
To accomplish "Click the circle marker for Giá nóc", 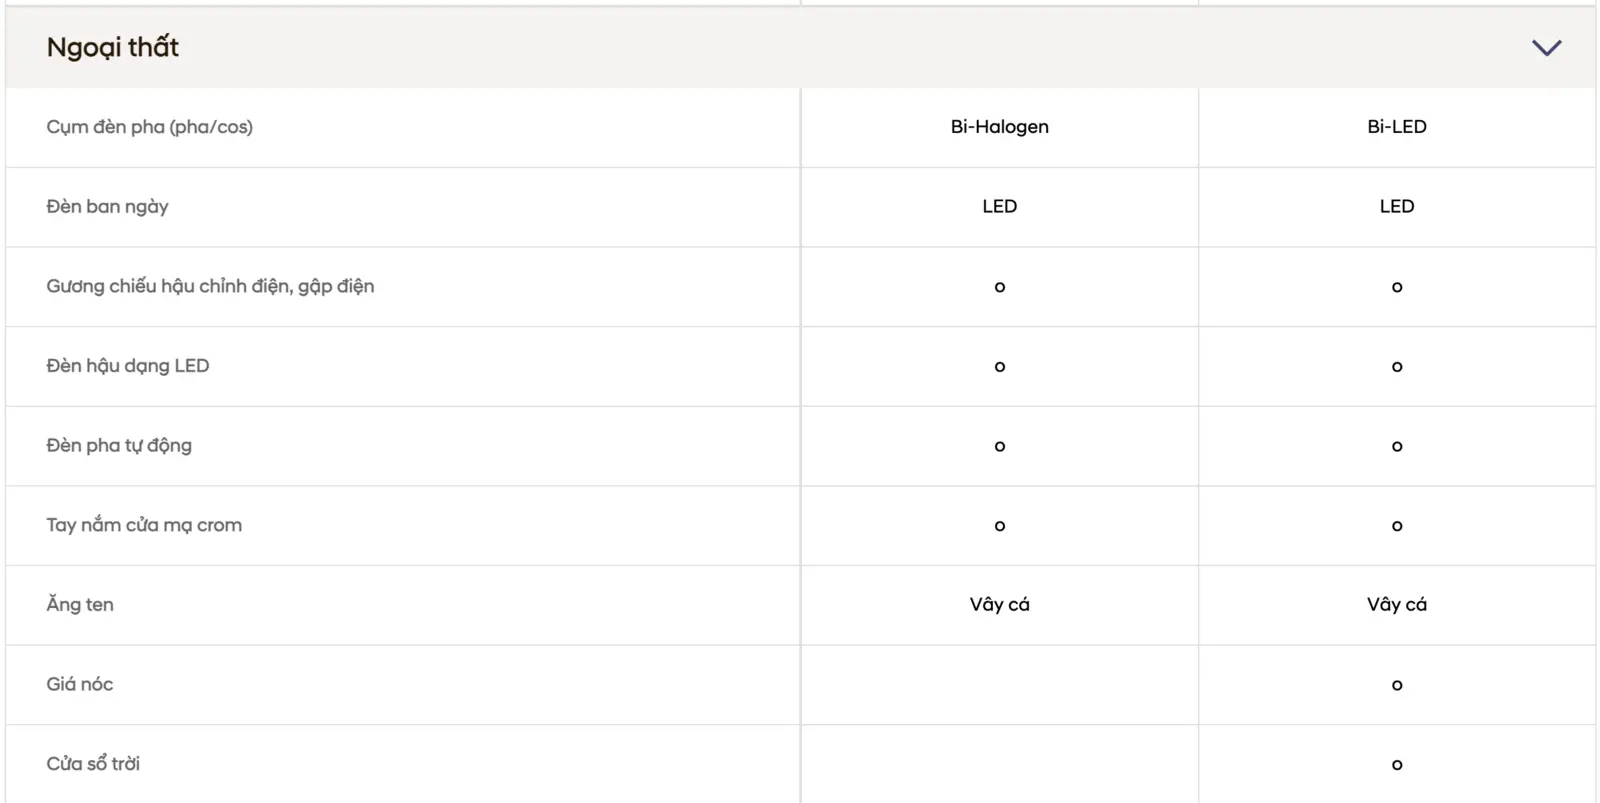I will [1397, 685].
